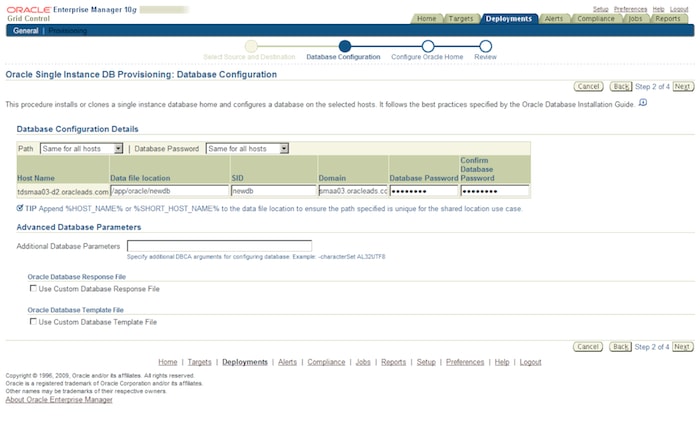
Task: Click the bottom Cancel button
Action: click(588, 347)
